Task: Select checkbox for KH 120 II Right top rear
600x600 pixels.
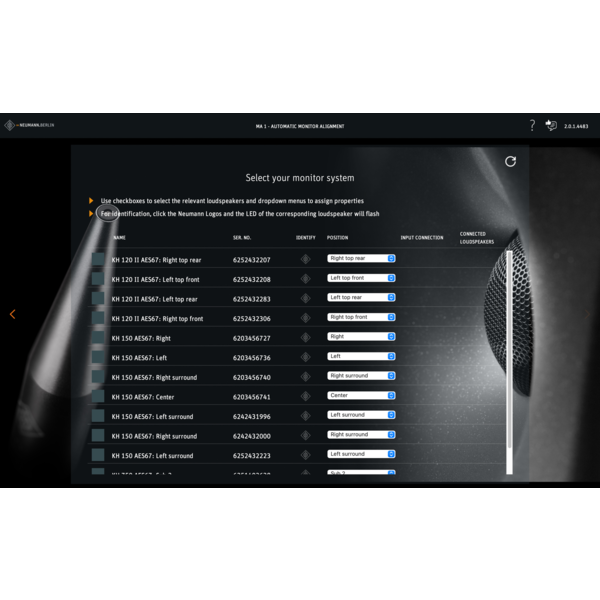Action: (98, 259)
